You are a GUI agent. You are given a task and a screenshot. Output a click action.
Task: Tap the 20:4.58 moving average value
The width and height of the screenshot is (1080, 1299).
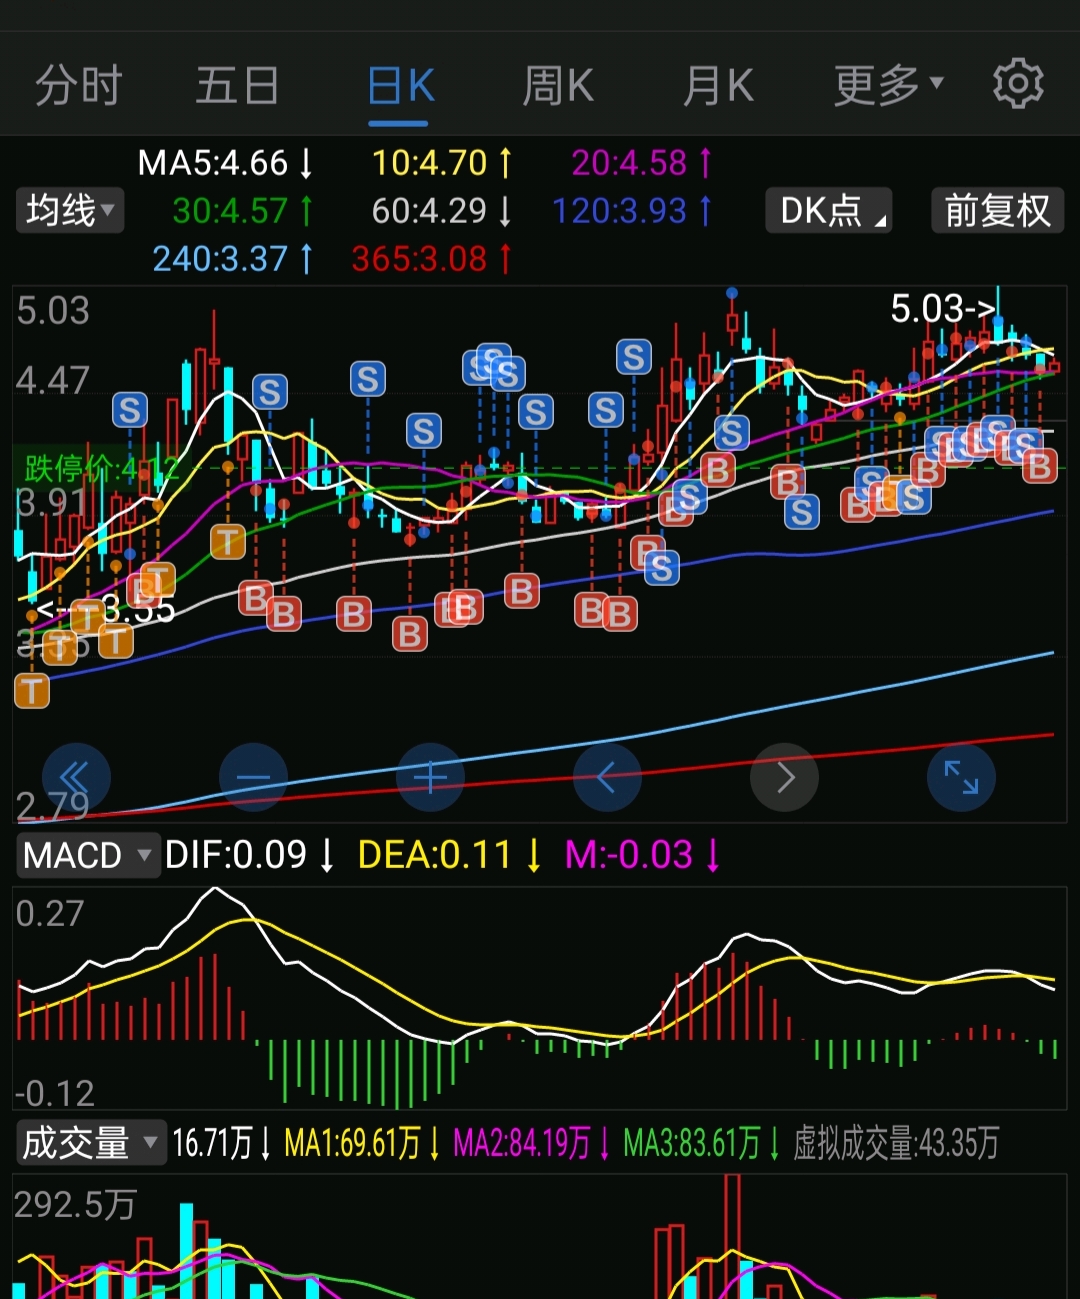642,163
